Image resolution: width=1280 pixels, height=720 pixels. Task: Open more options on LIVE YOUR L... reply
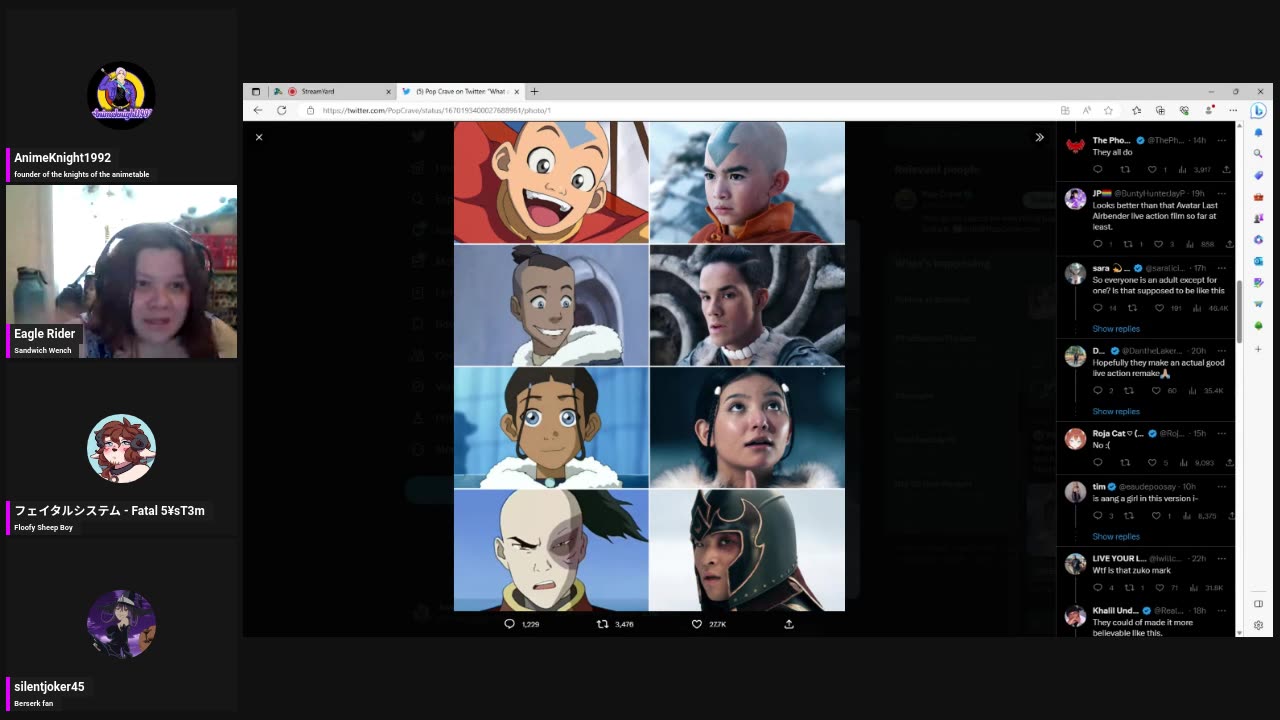pyautogui.click(x=1221, y=558)
